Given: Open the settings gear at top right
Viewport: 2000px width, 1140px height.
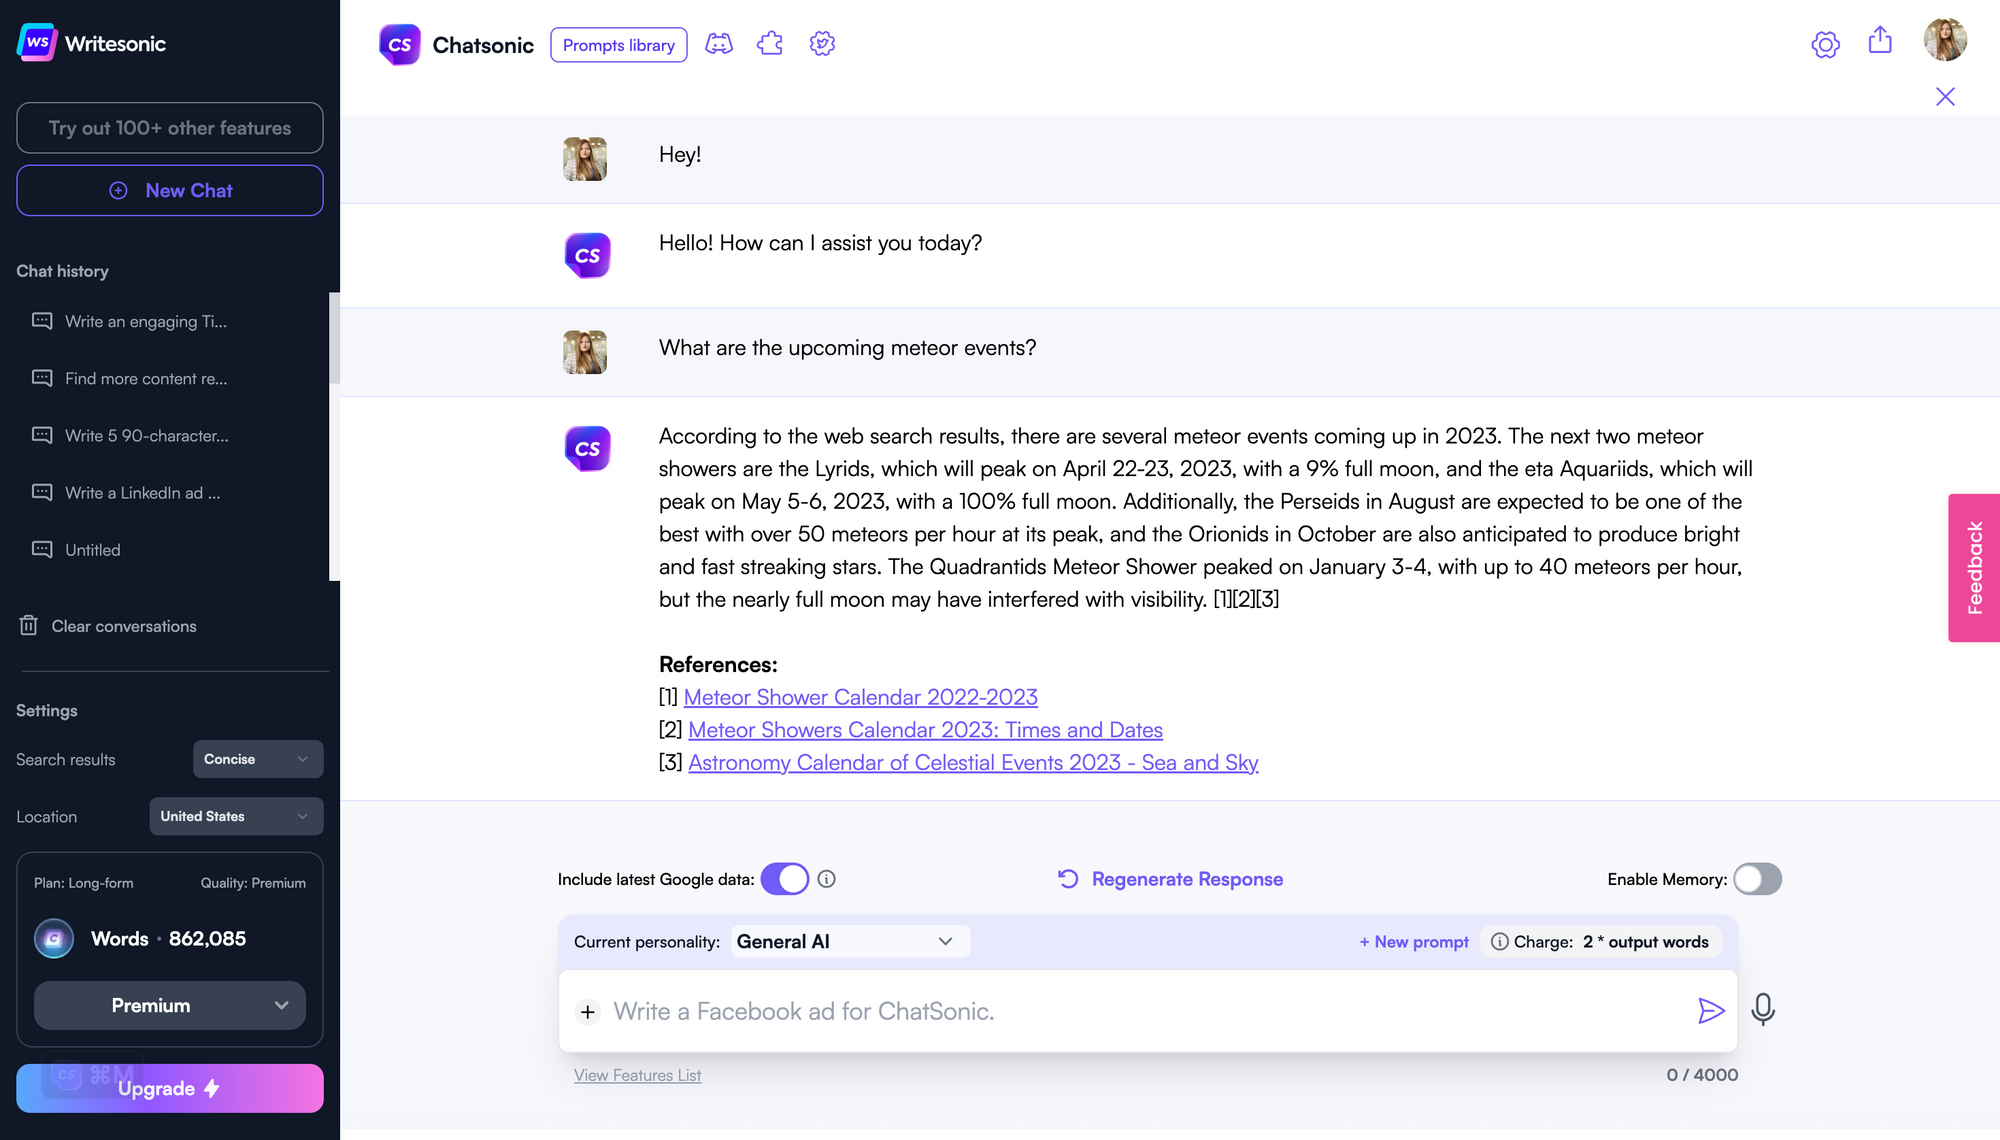Looking at the screenshot, I should [x=1825, y=44].
